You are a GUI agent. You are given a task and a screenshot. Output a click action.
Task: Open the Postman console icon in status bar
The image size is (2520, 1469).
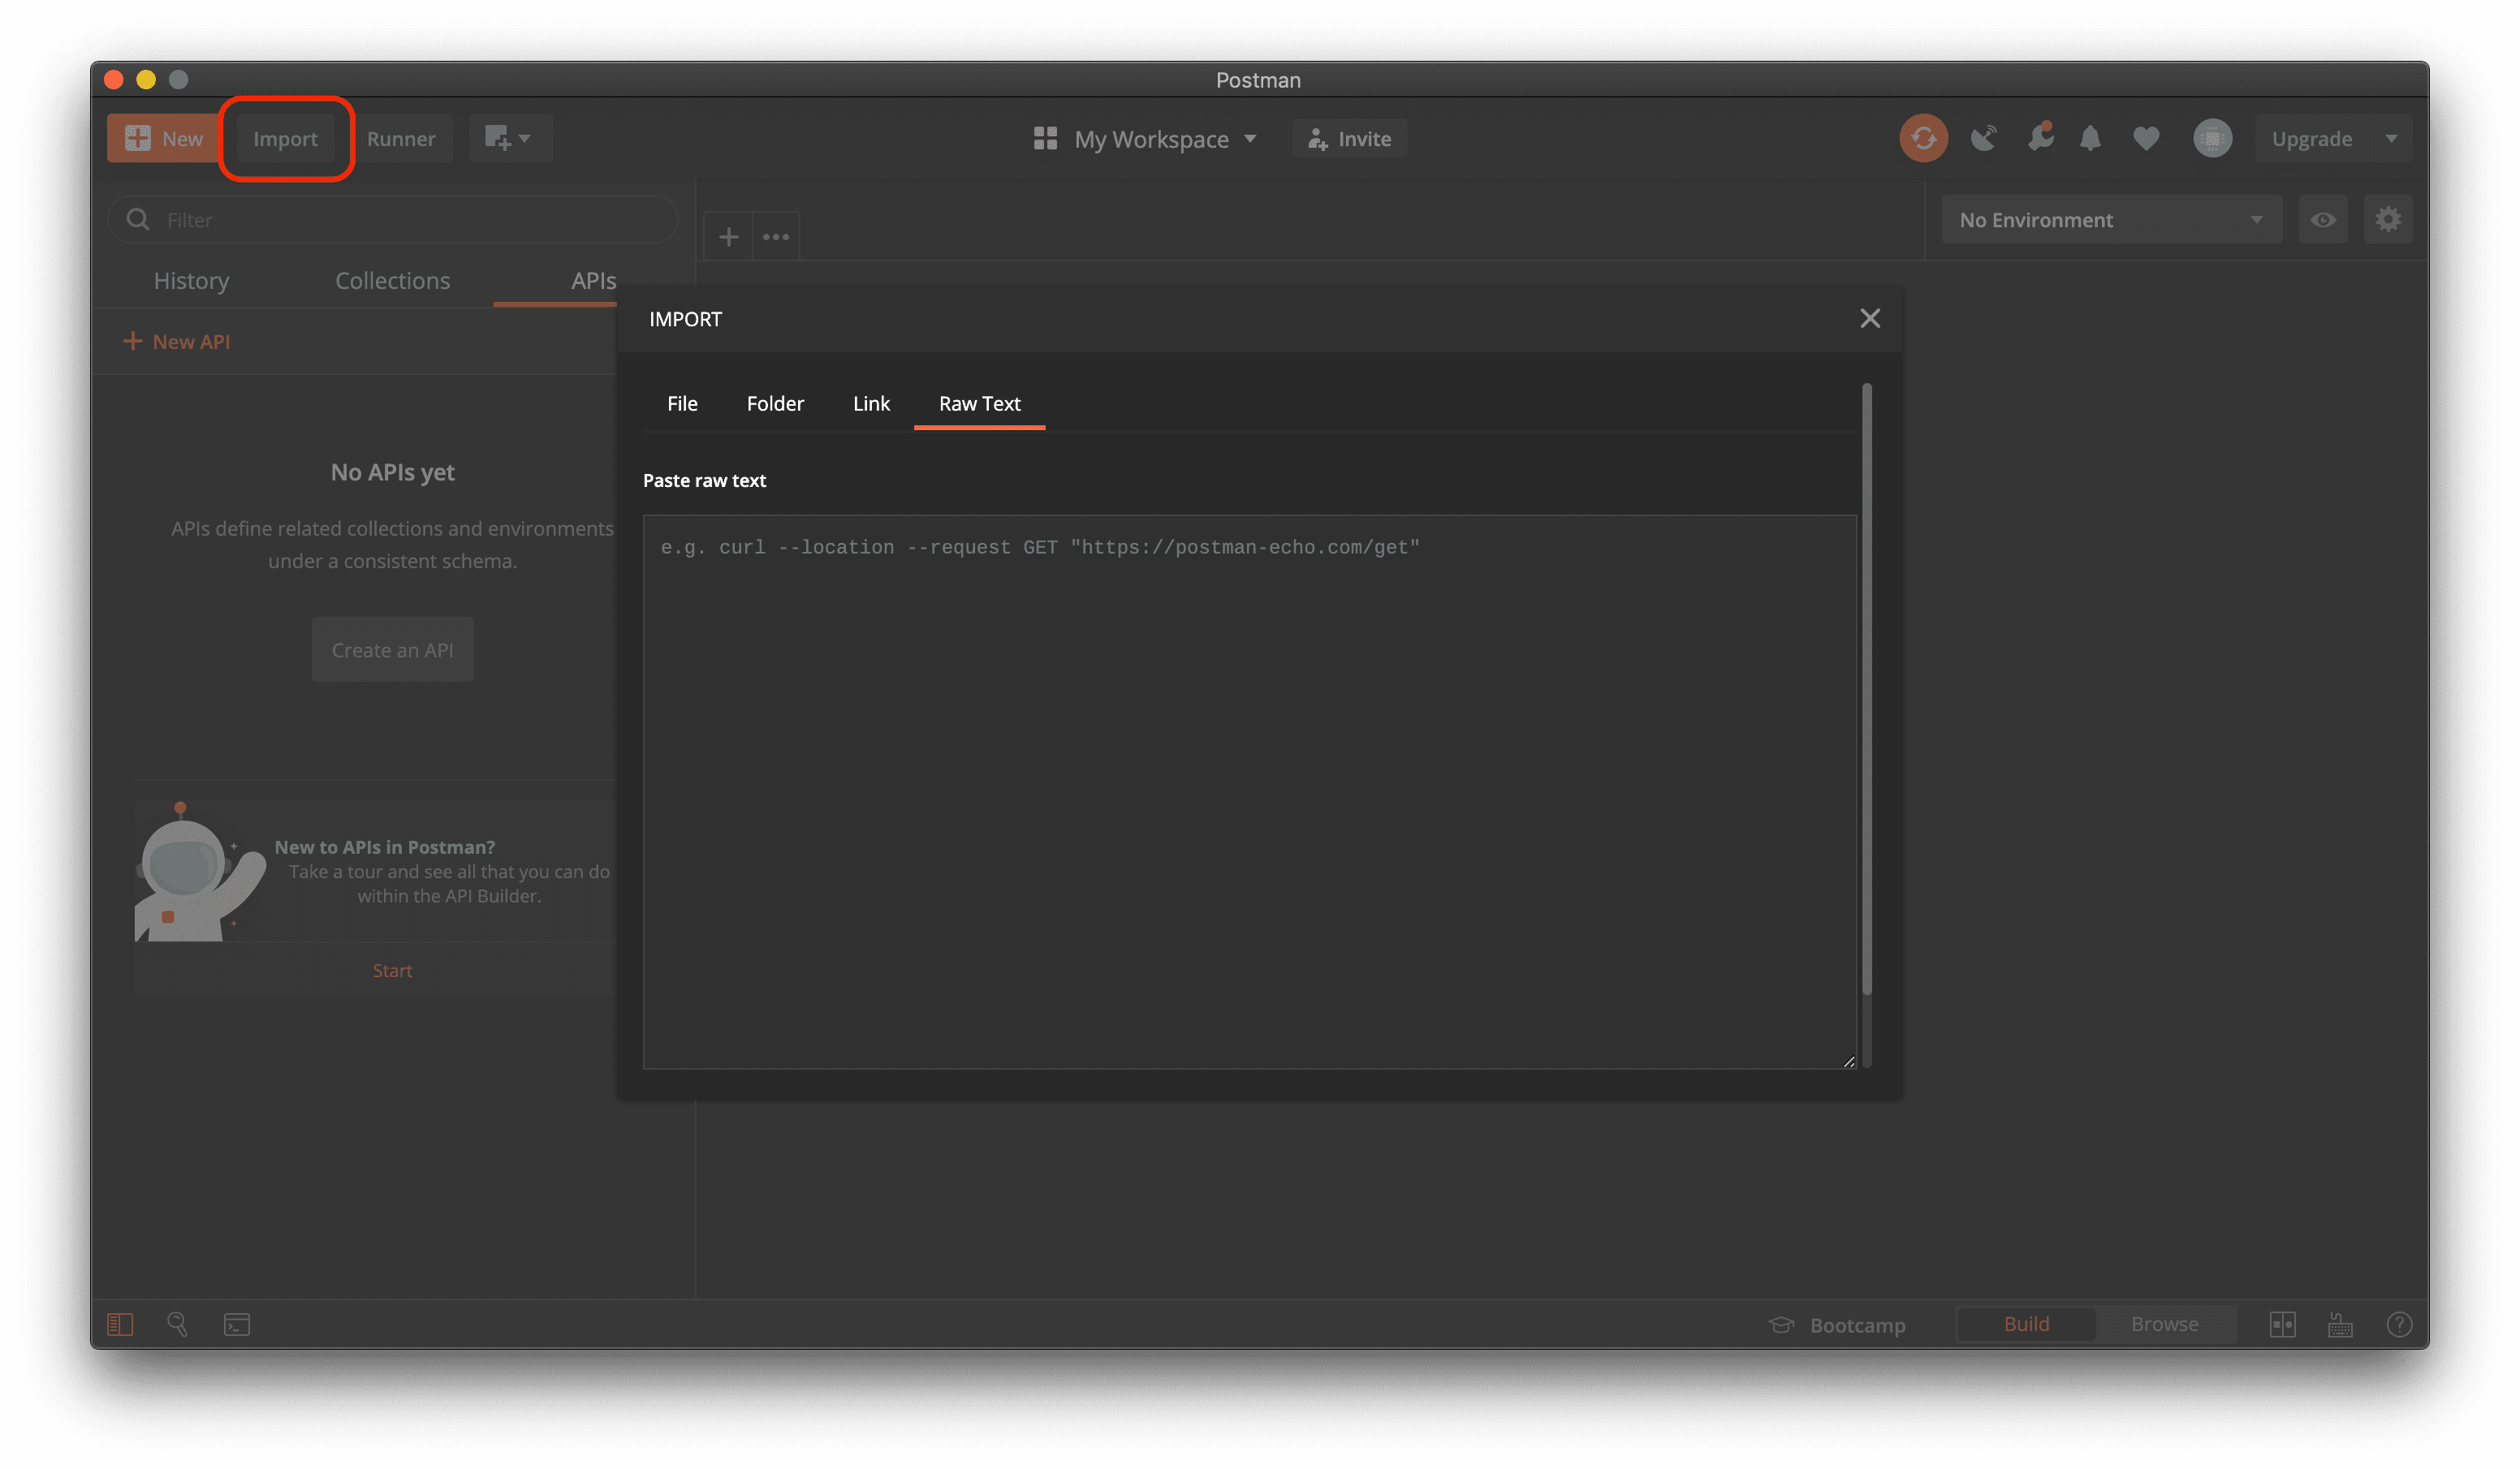click(237, 1324)
